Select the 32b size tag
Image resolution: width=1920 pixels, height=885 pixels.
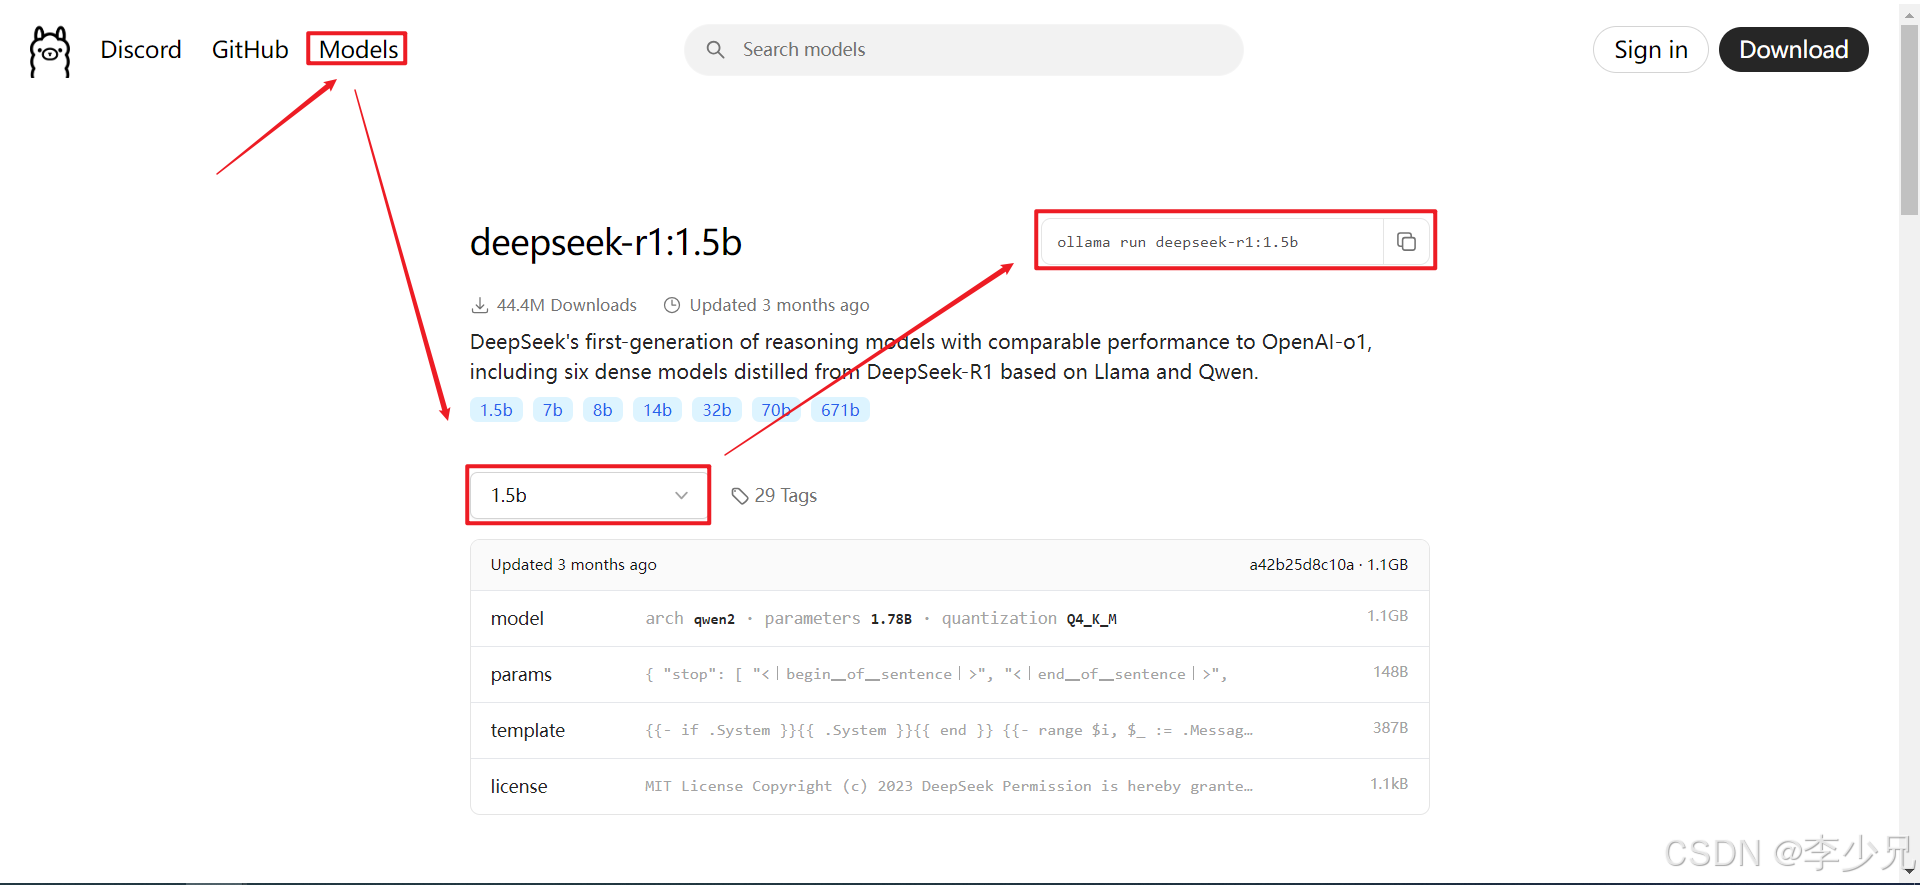[716, 410]
